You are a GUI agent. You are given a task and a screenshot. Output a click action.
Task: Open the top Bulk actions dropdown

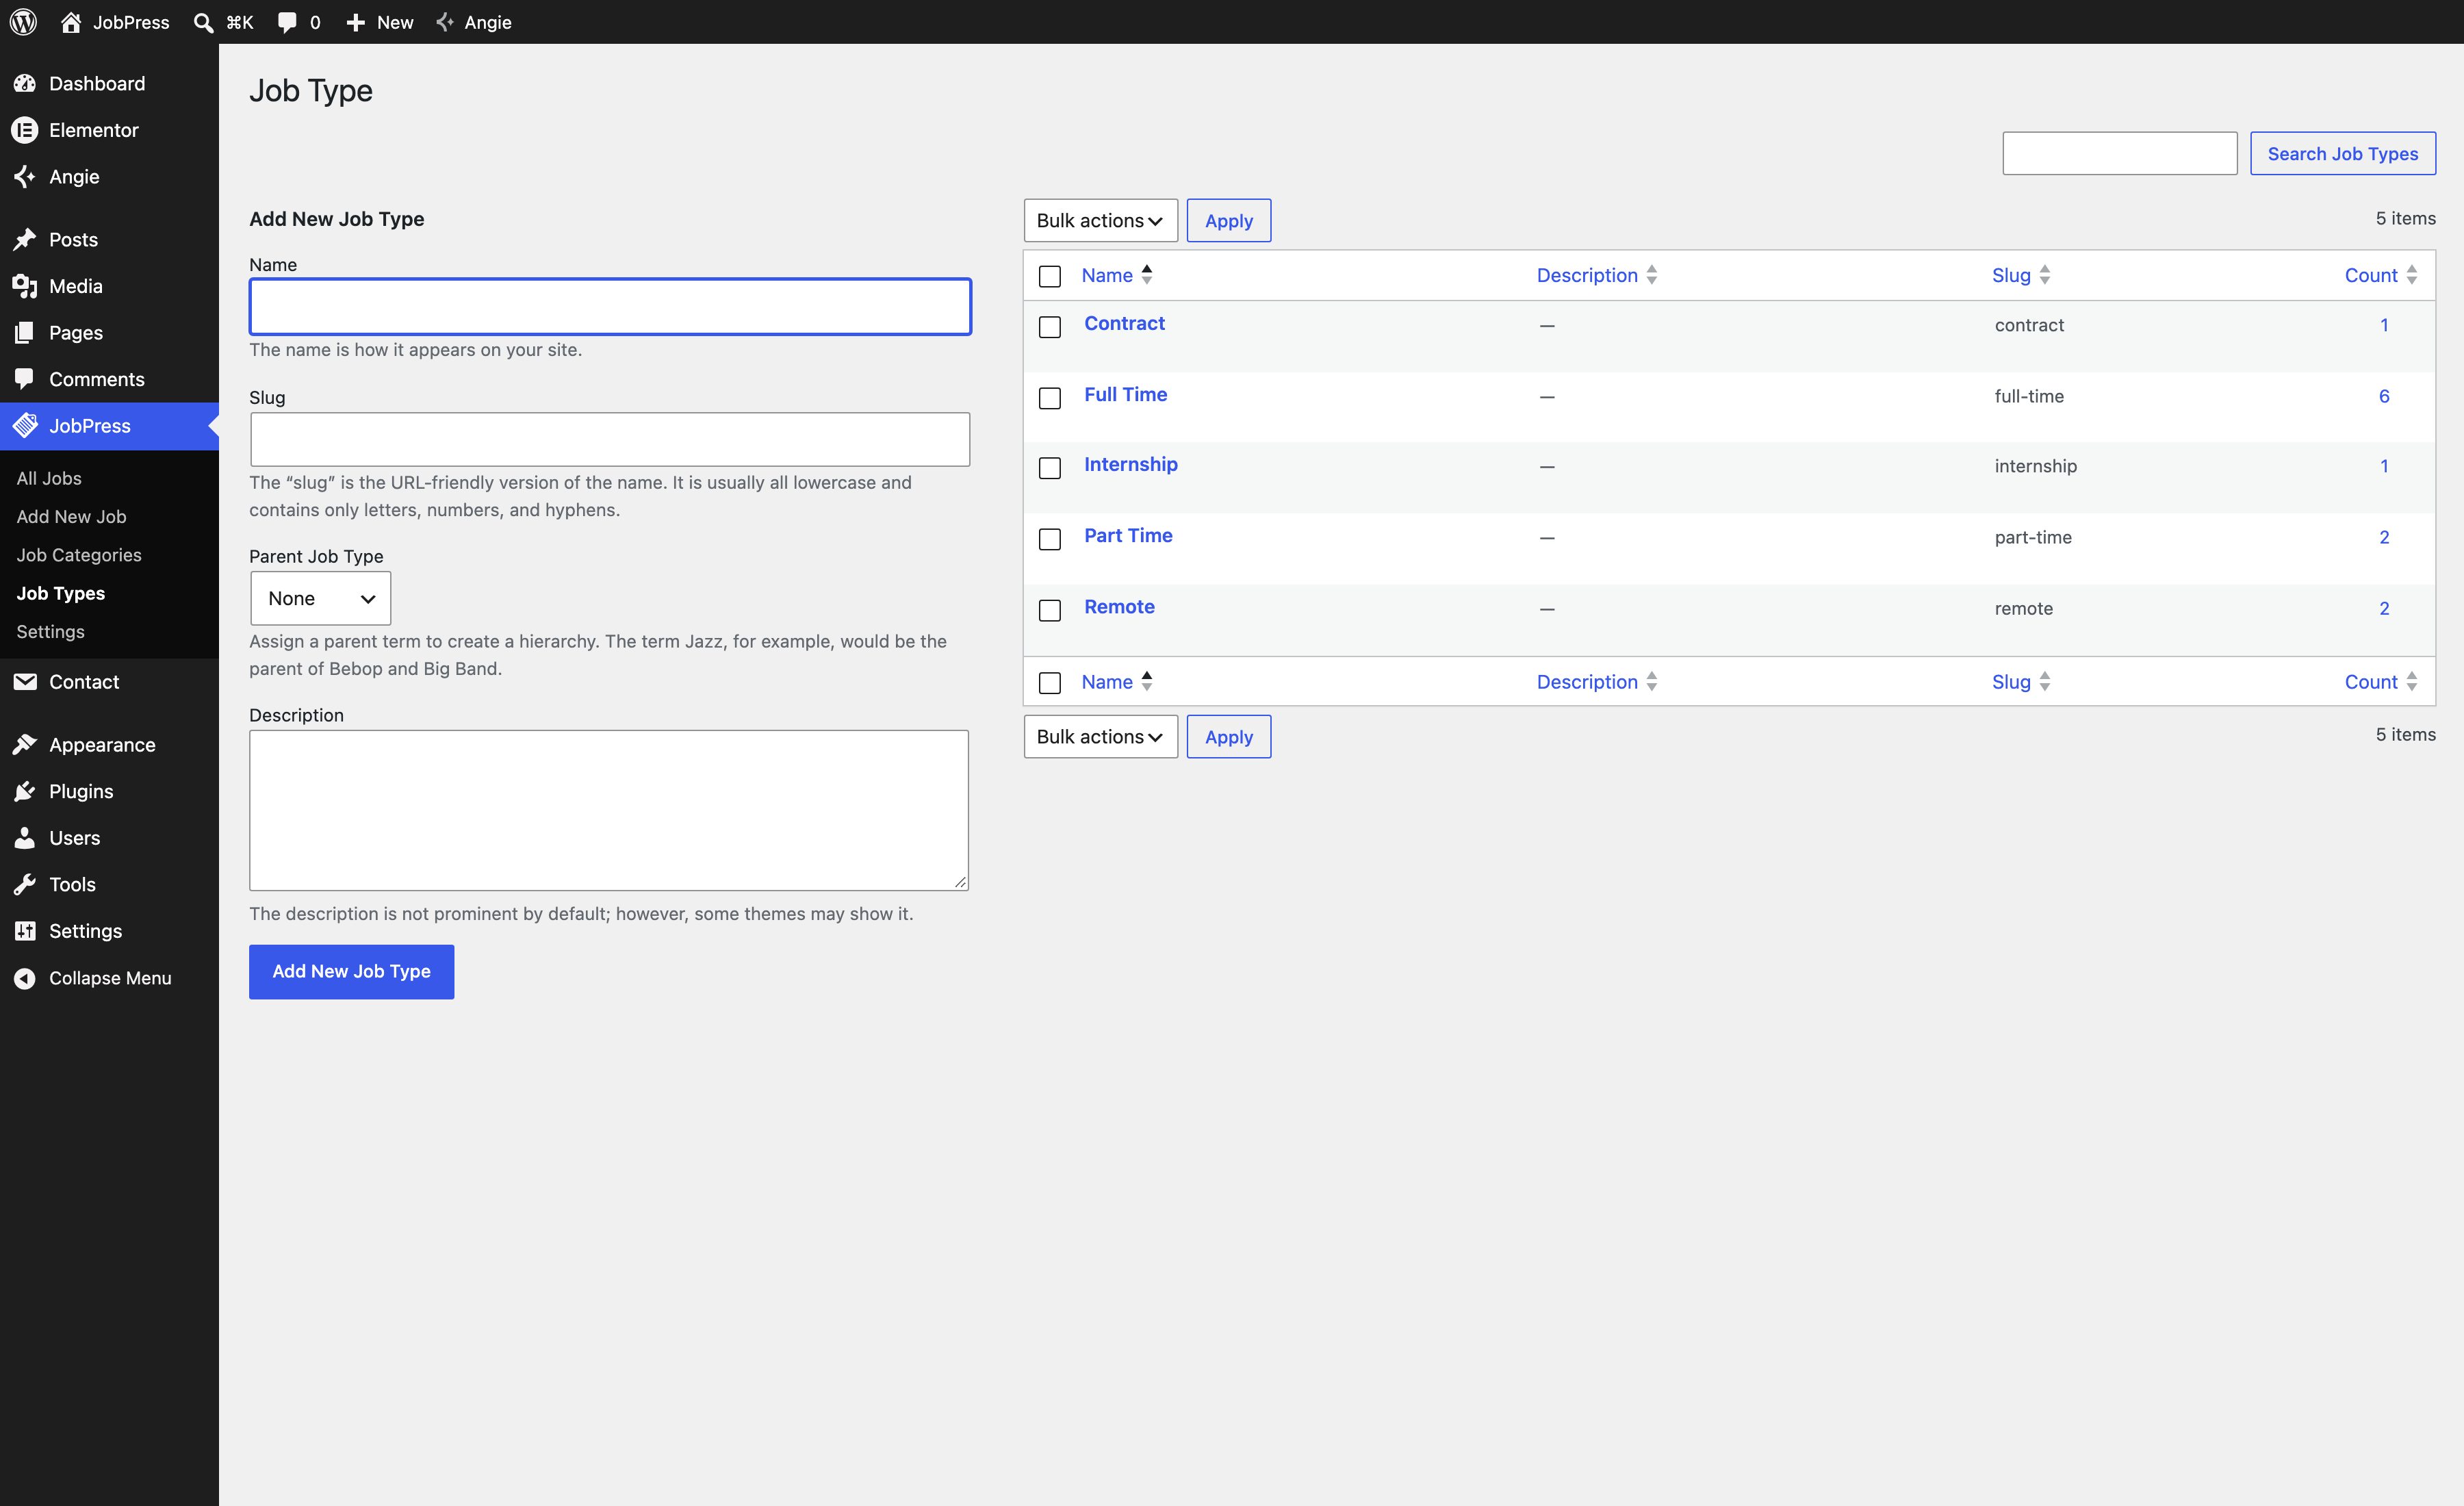(1100, 221)
